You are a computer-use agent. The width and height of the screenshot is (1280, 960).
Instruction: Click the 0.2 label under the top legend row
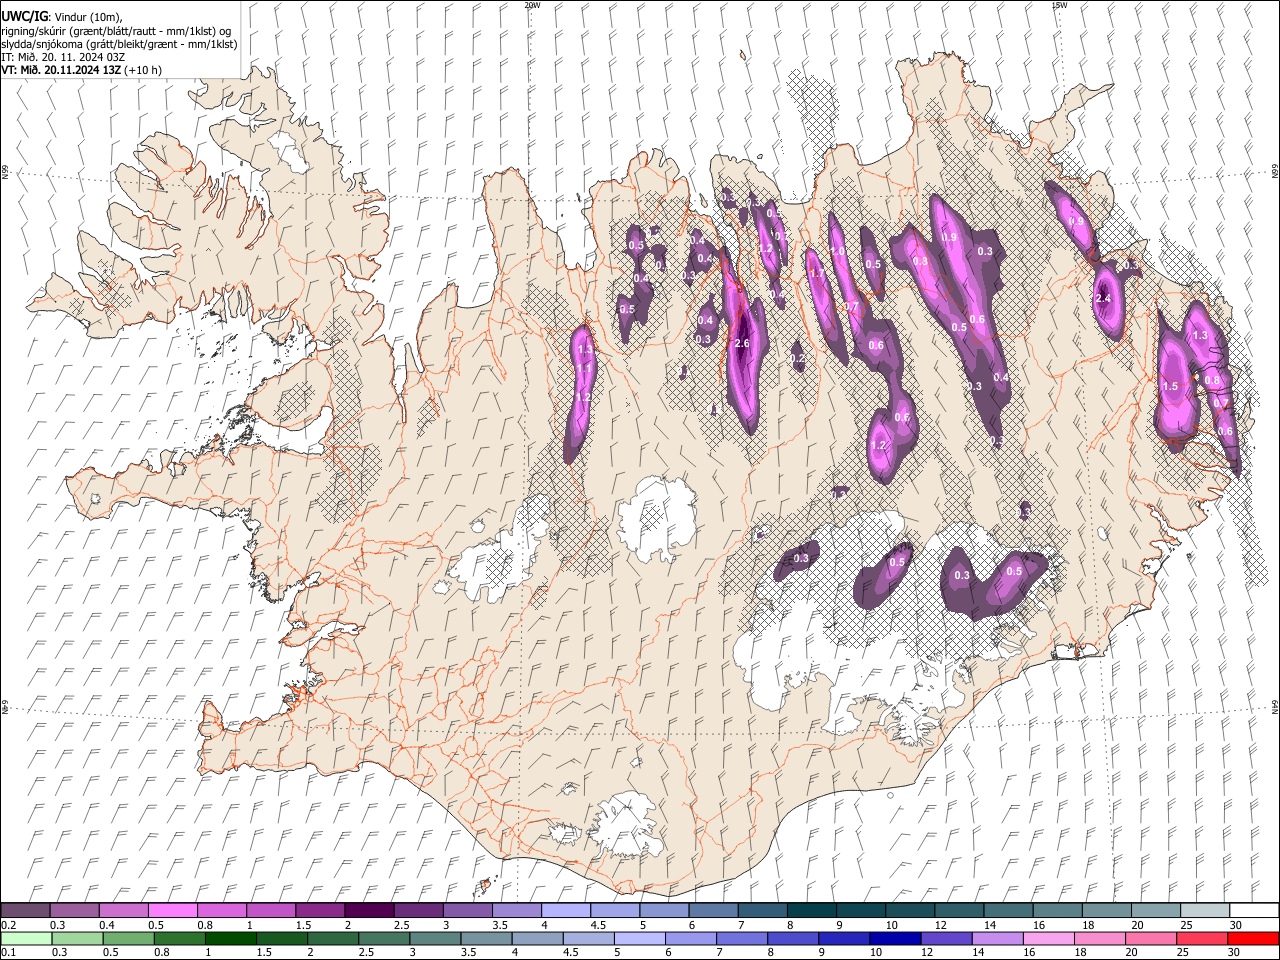point(7,924)
